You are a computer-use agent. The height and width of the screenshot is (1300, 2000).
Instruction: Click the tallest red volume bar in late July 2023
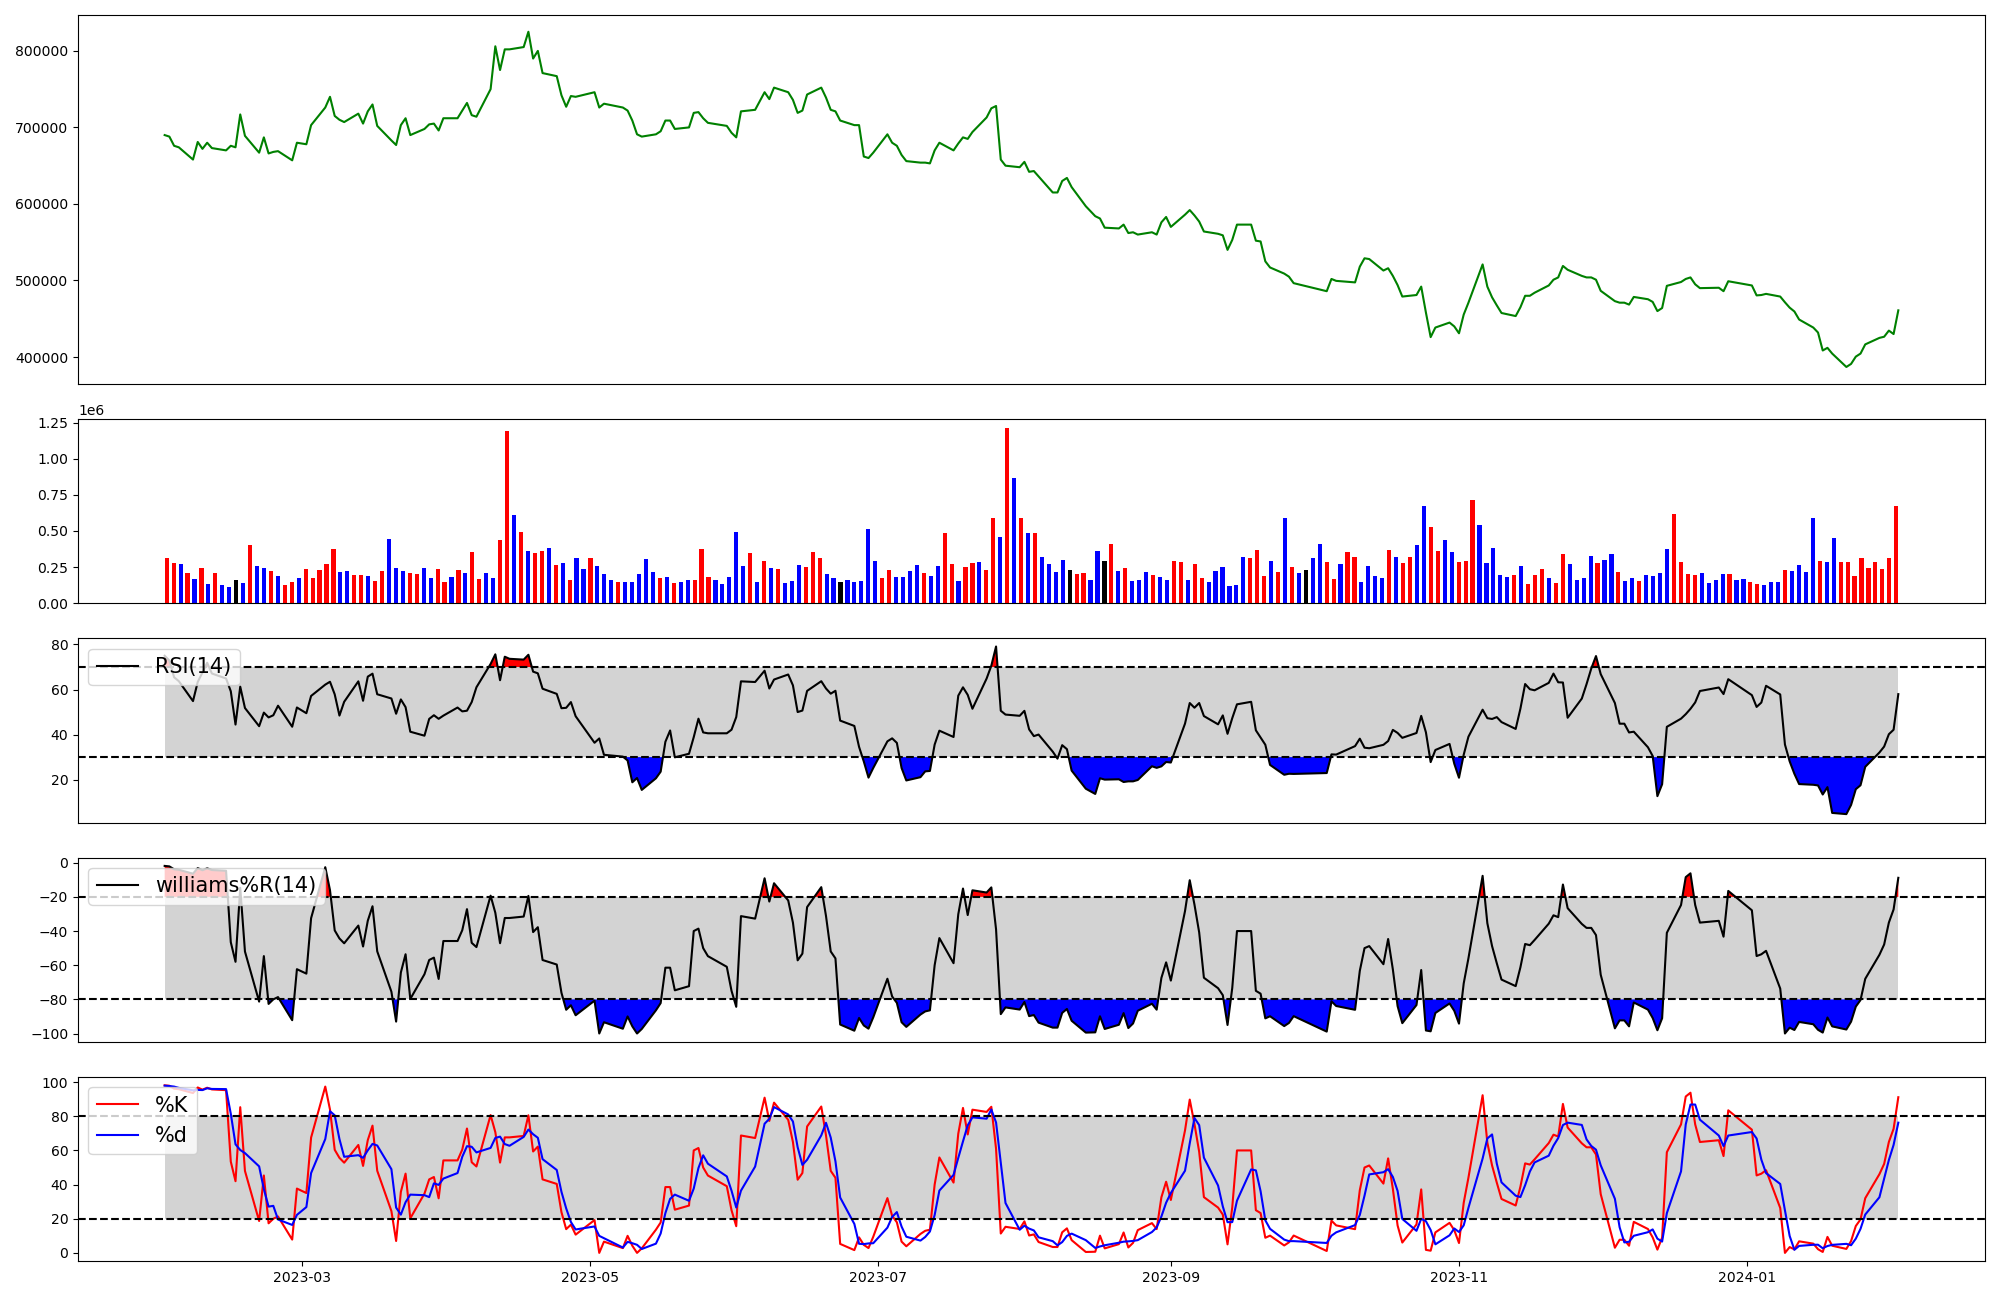click(1007, 515)
